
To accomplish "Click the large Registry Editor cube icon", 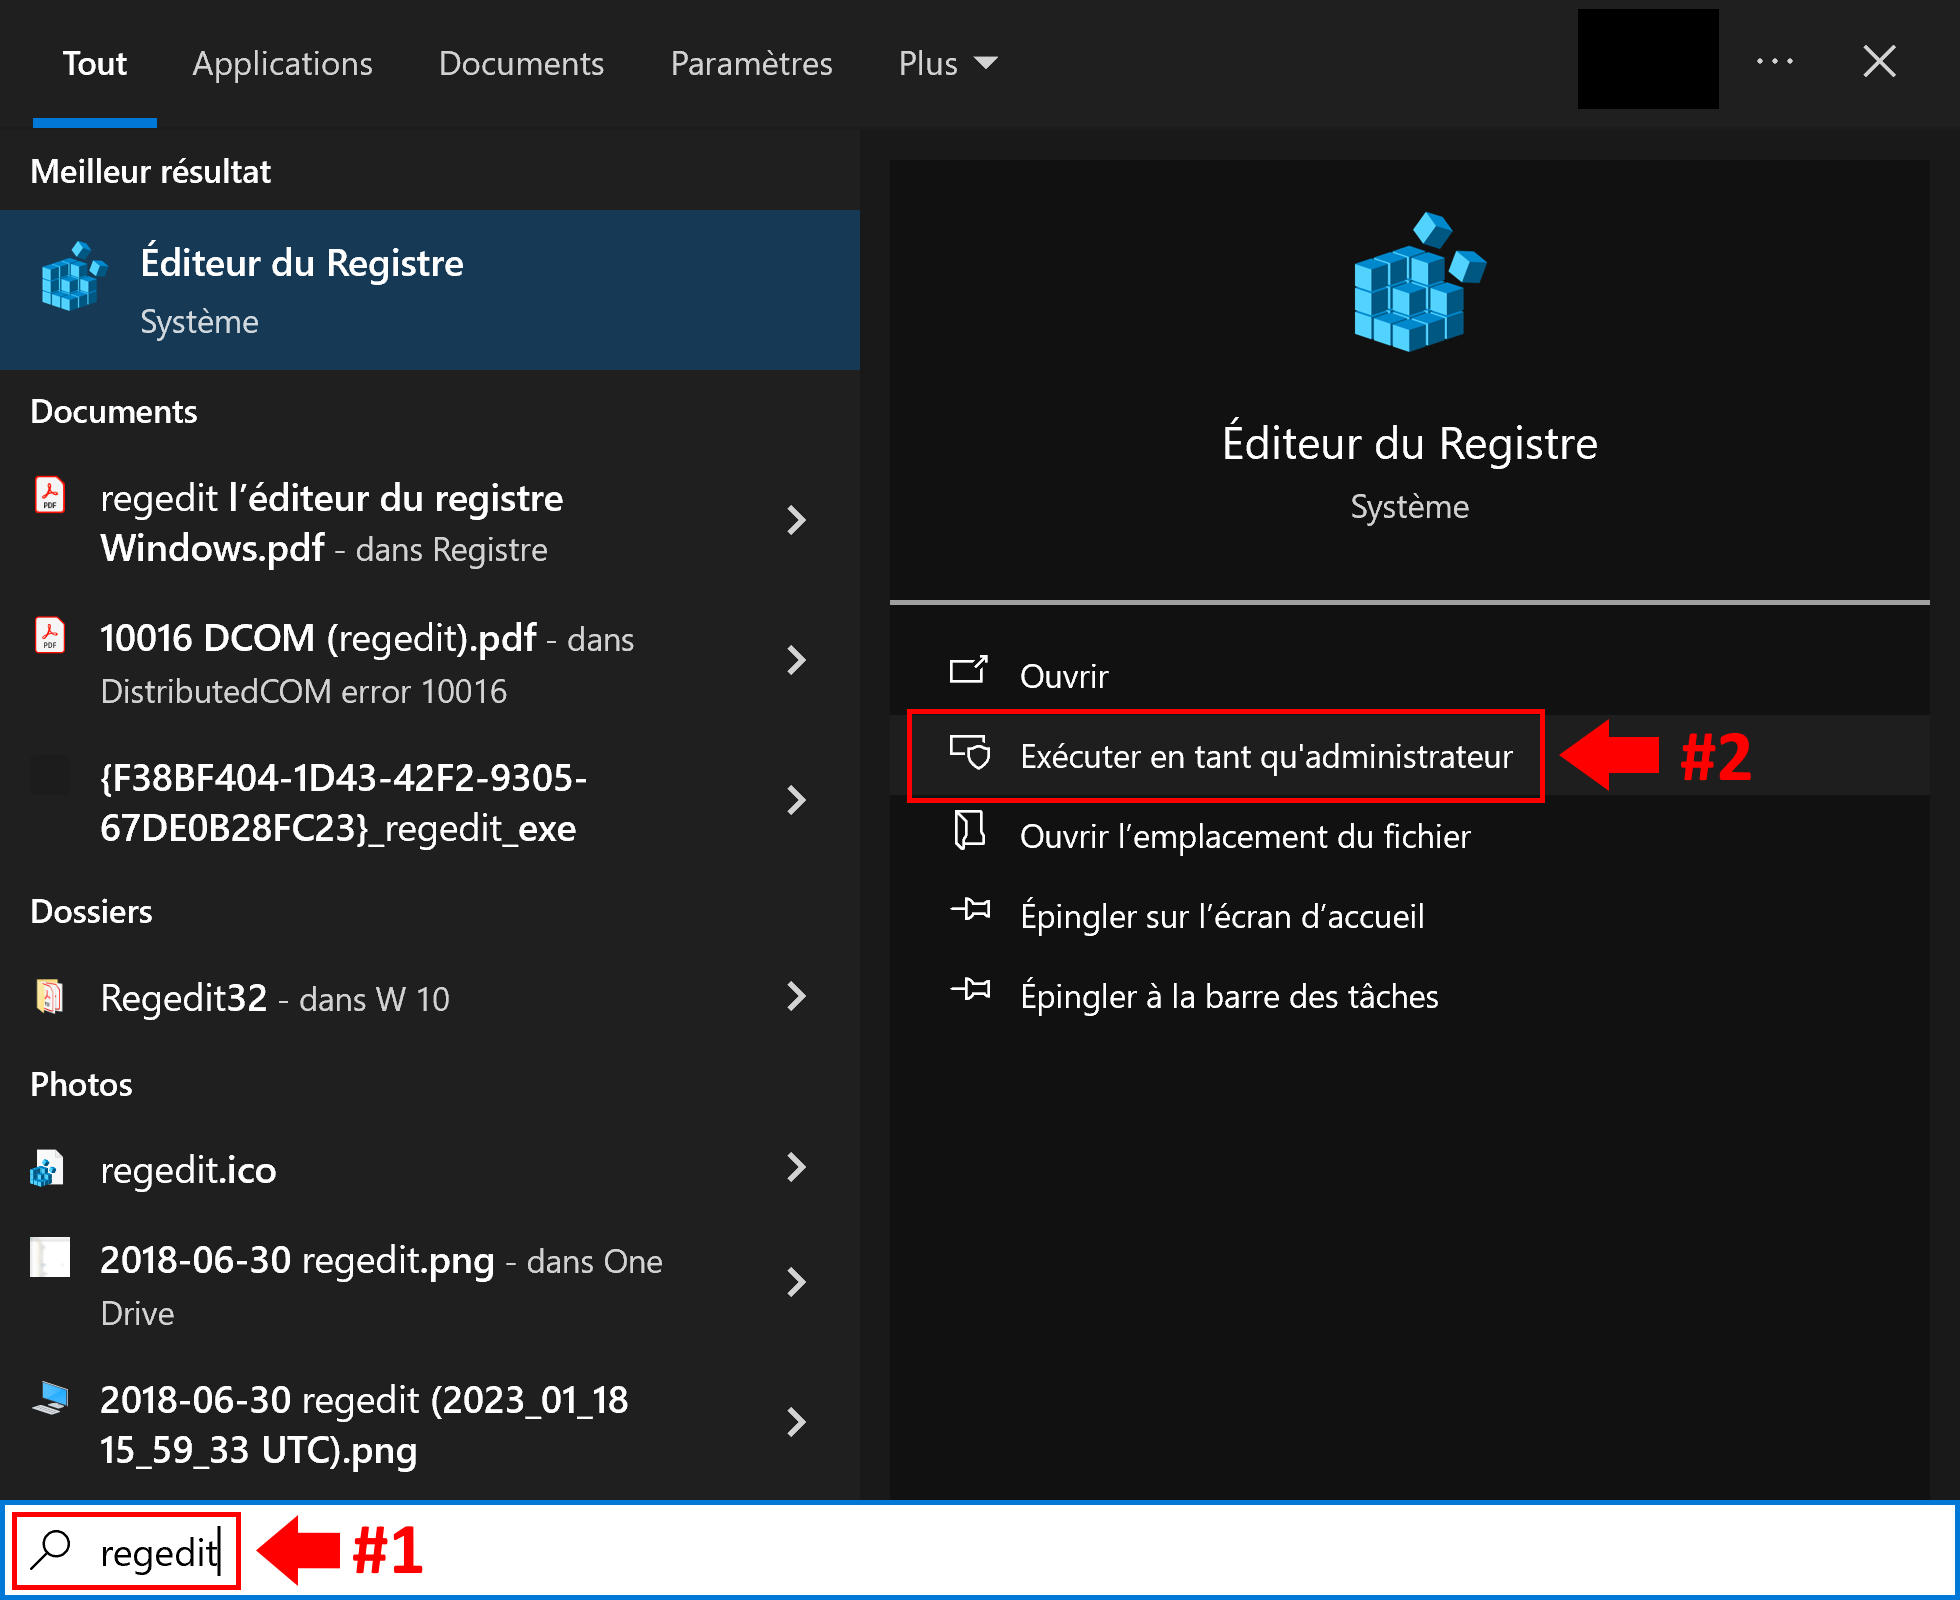I will [1420, 282].
